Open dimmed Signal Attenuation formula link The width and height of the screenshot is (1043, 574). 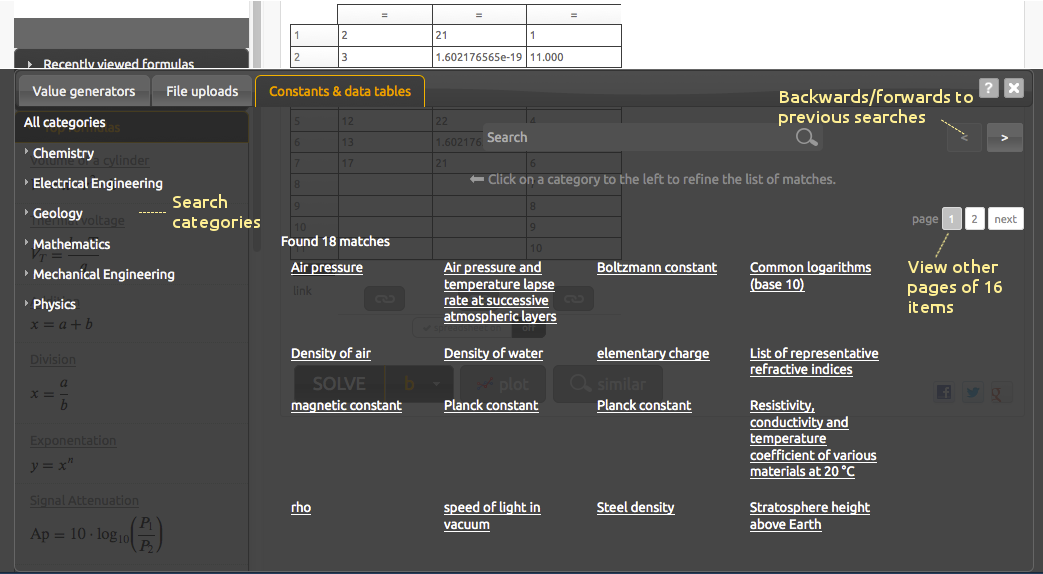click(x=84, y=501)
